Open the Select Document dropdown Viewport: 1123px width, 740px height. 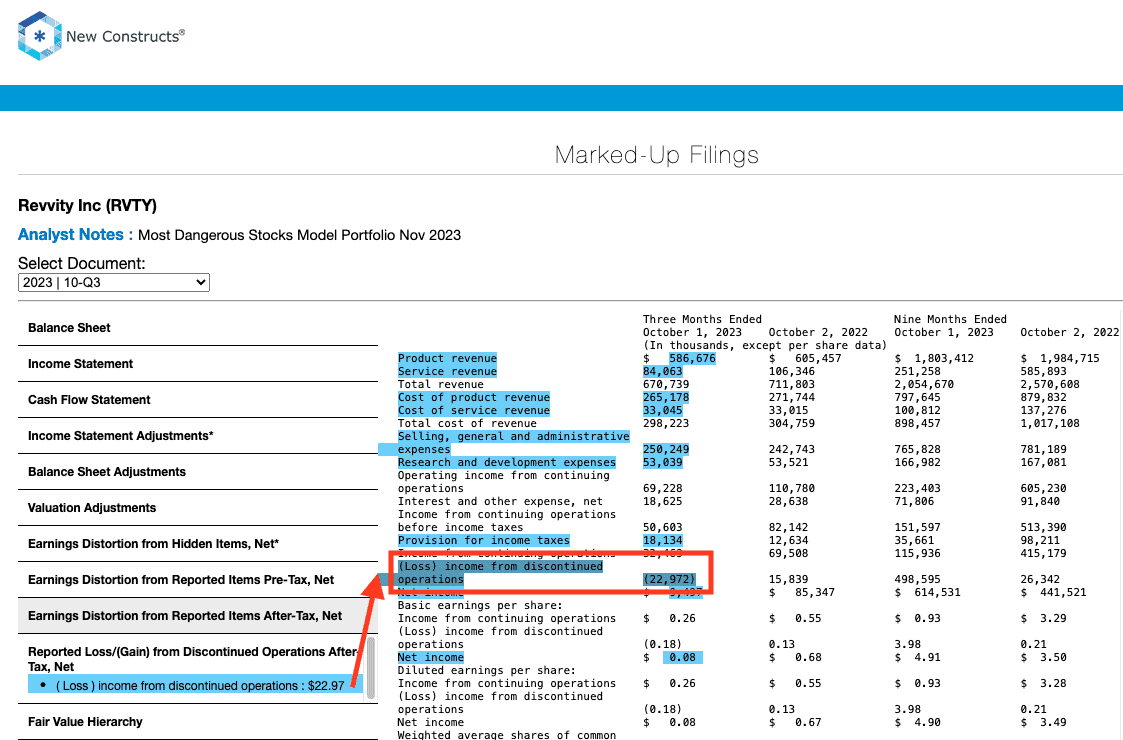click(114, 282)
